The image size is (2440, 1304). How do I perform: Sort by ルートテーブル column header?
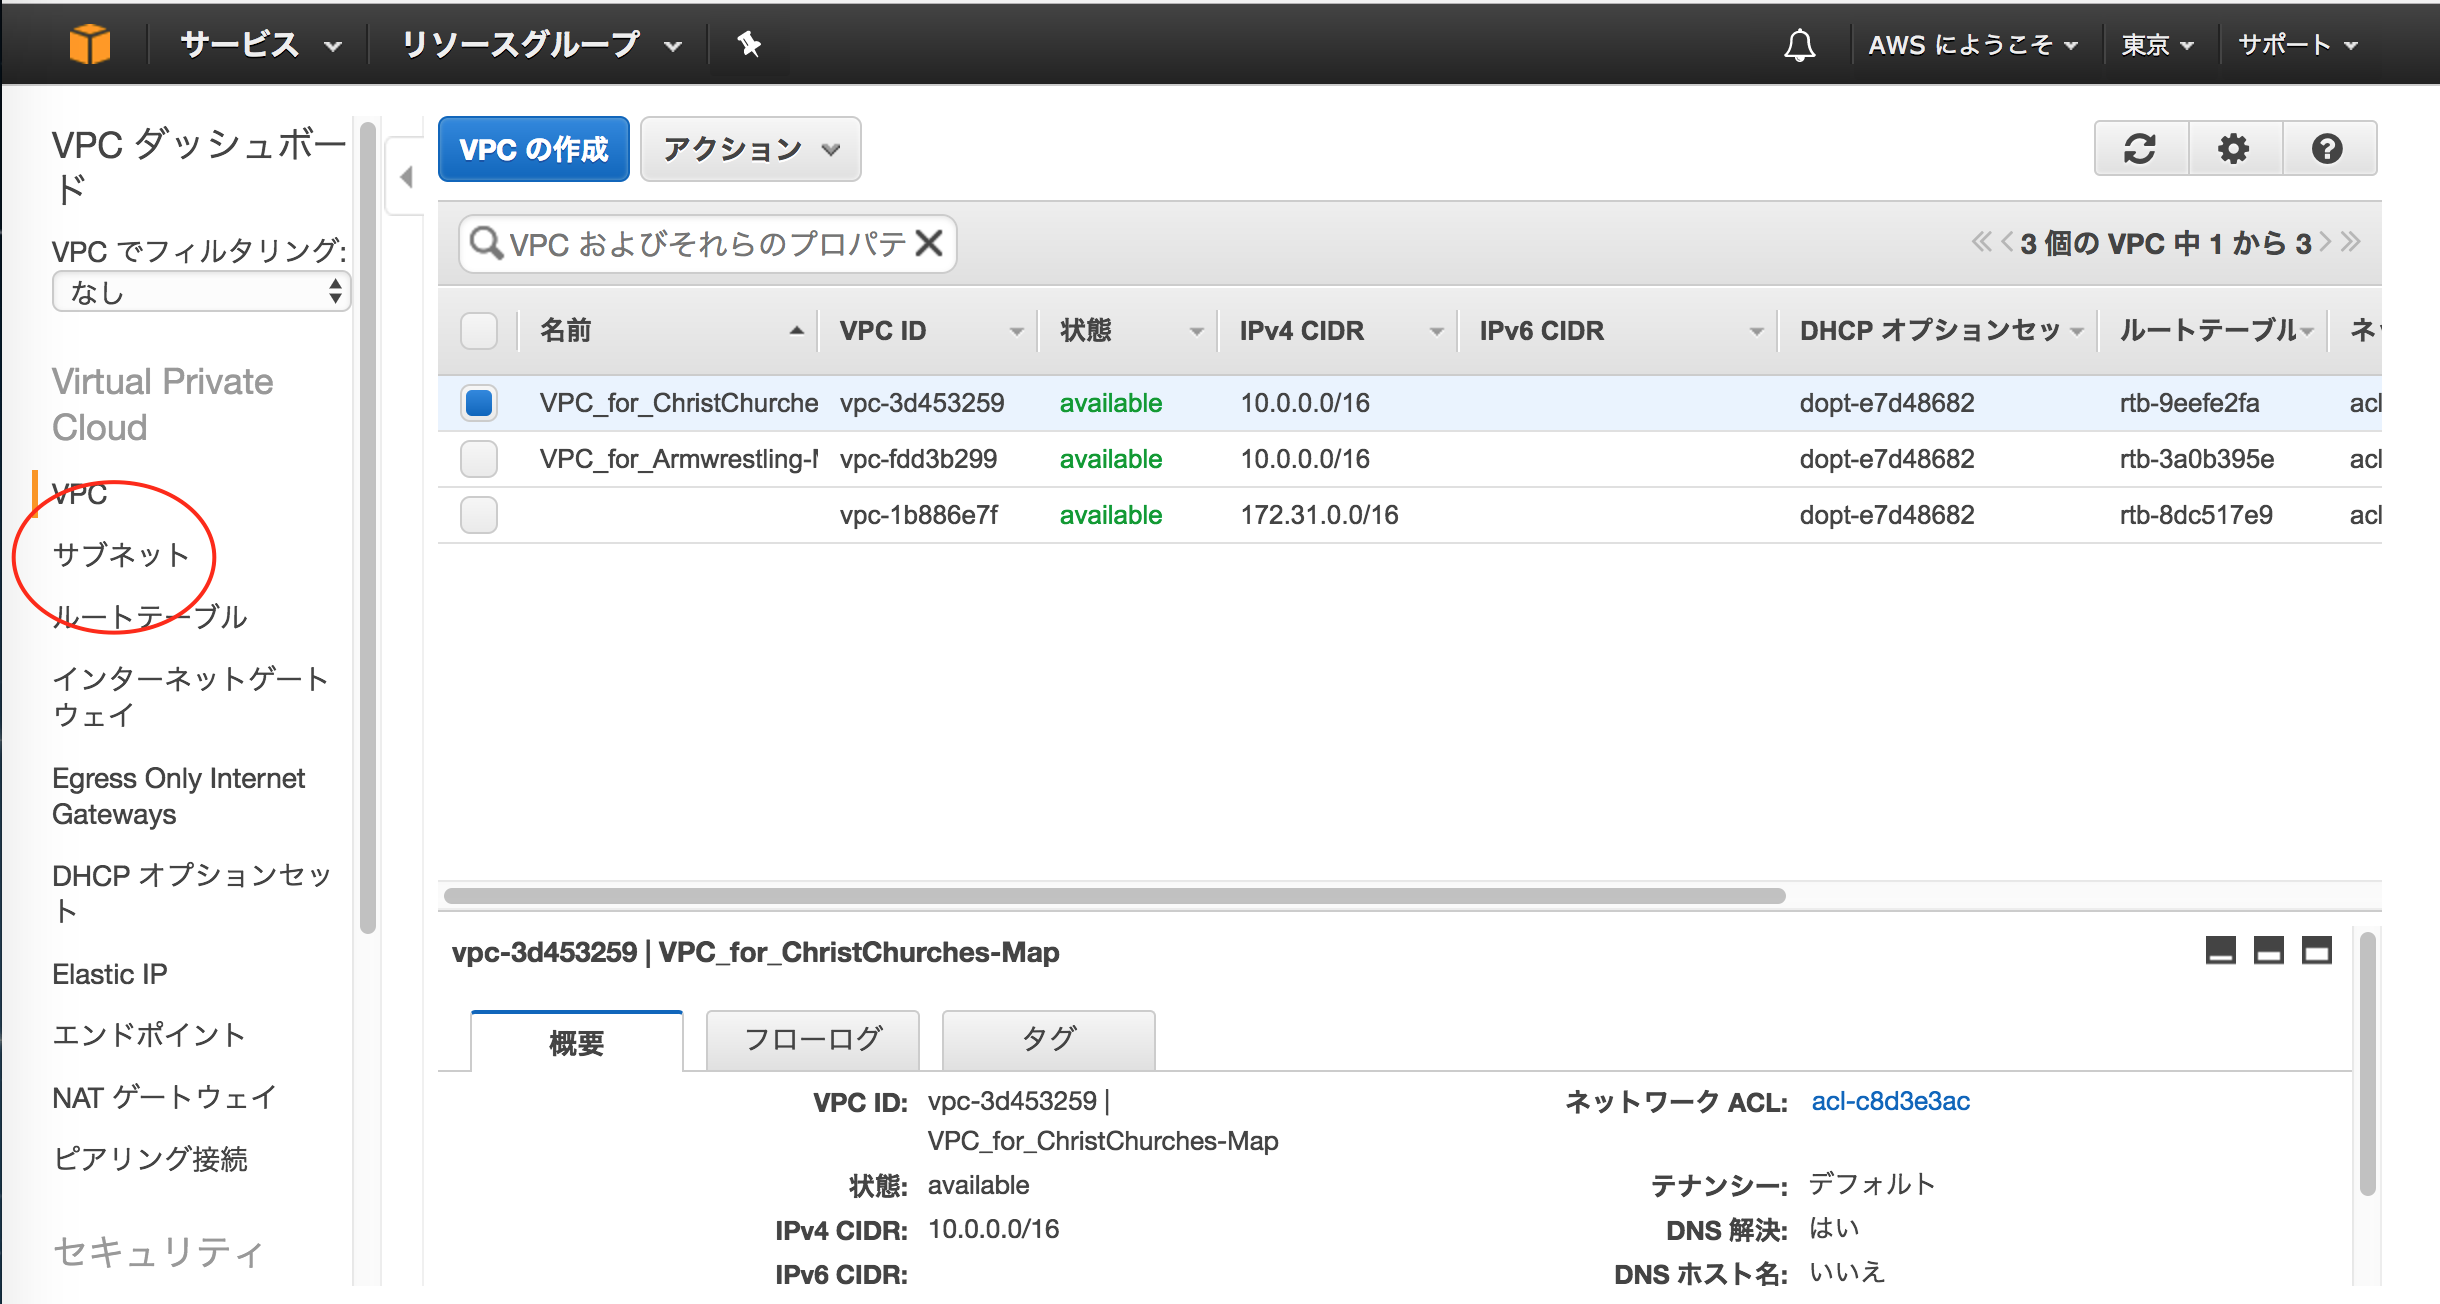point(2216,331)
